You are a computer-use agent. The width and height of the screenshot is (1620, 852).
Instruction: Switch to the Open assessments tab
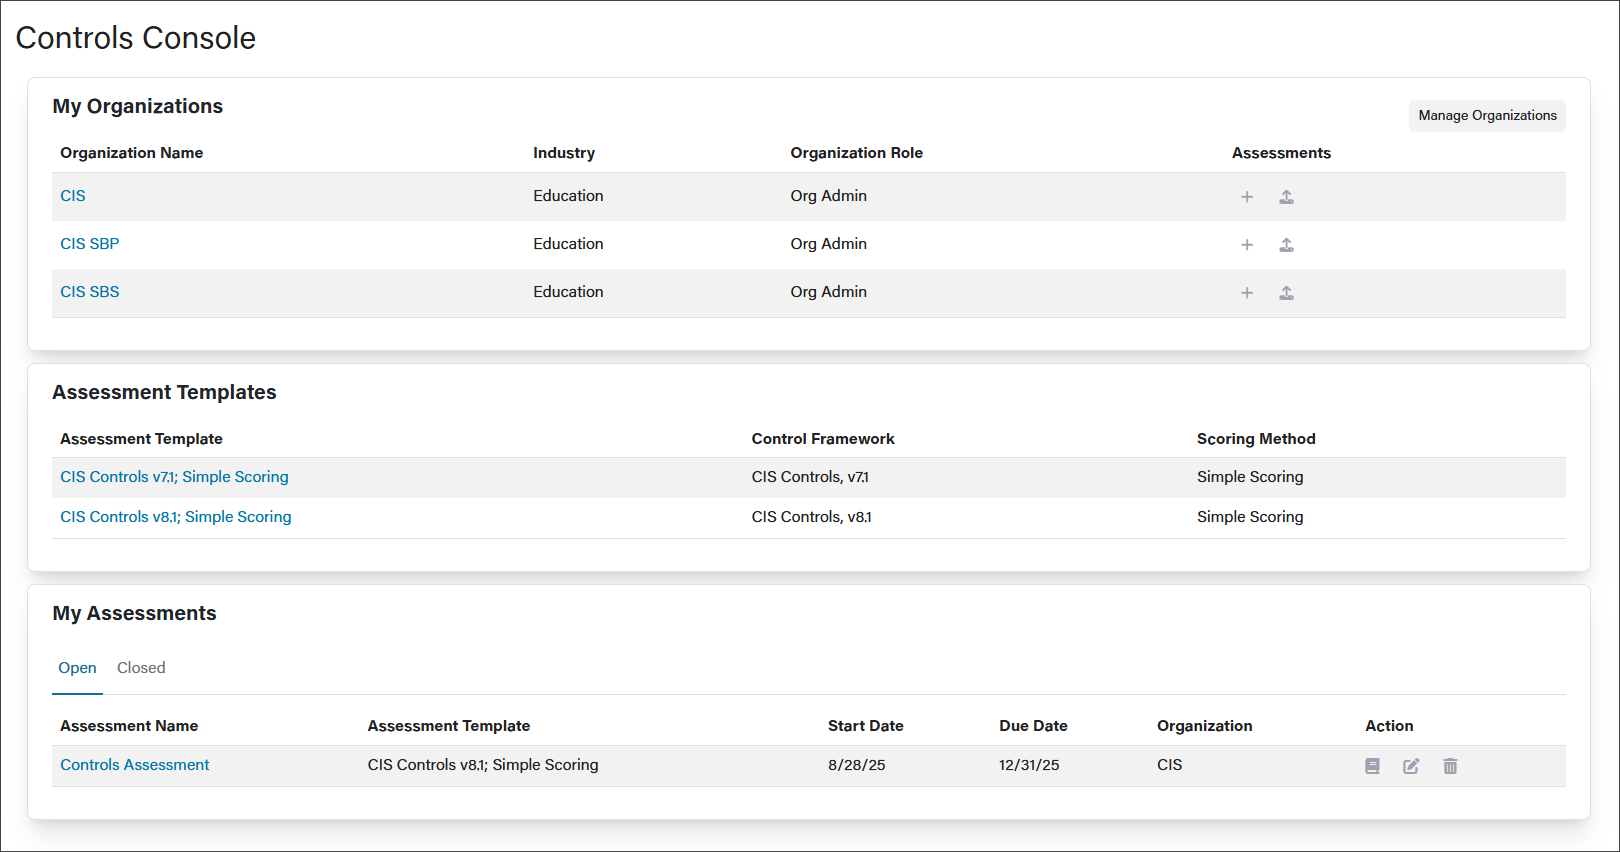pyautogui.click(x=77, y=668)
